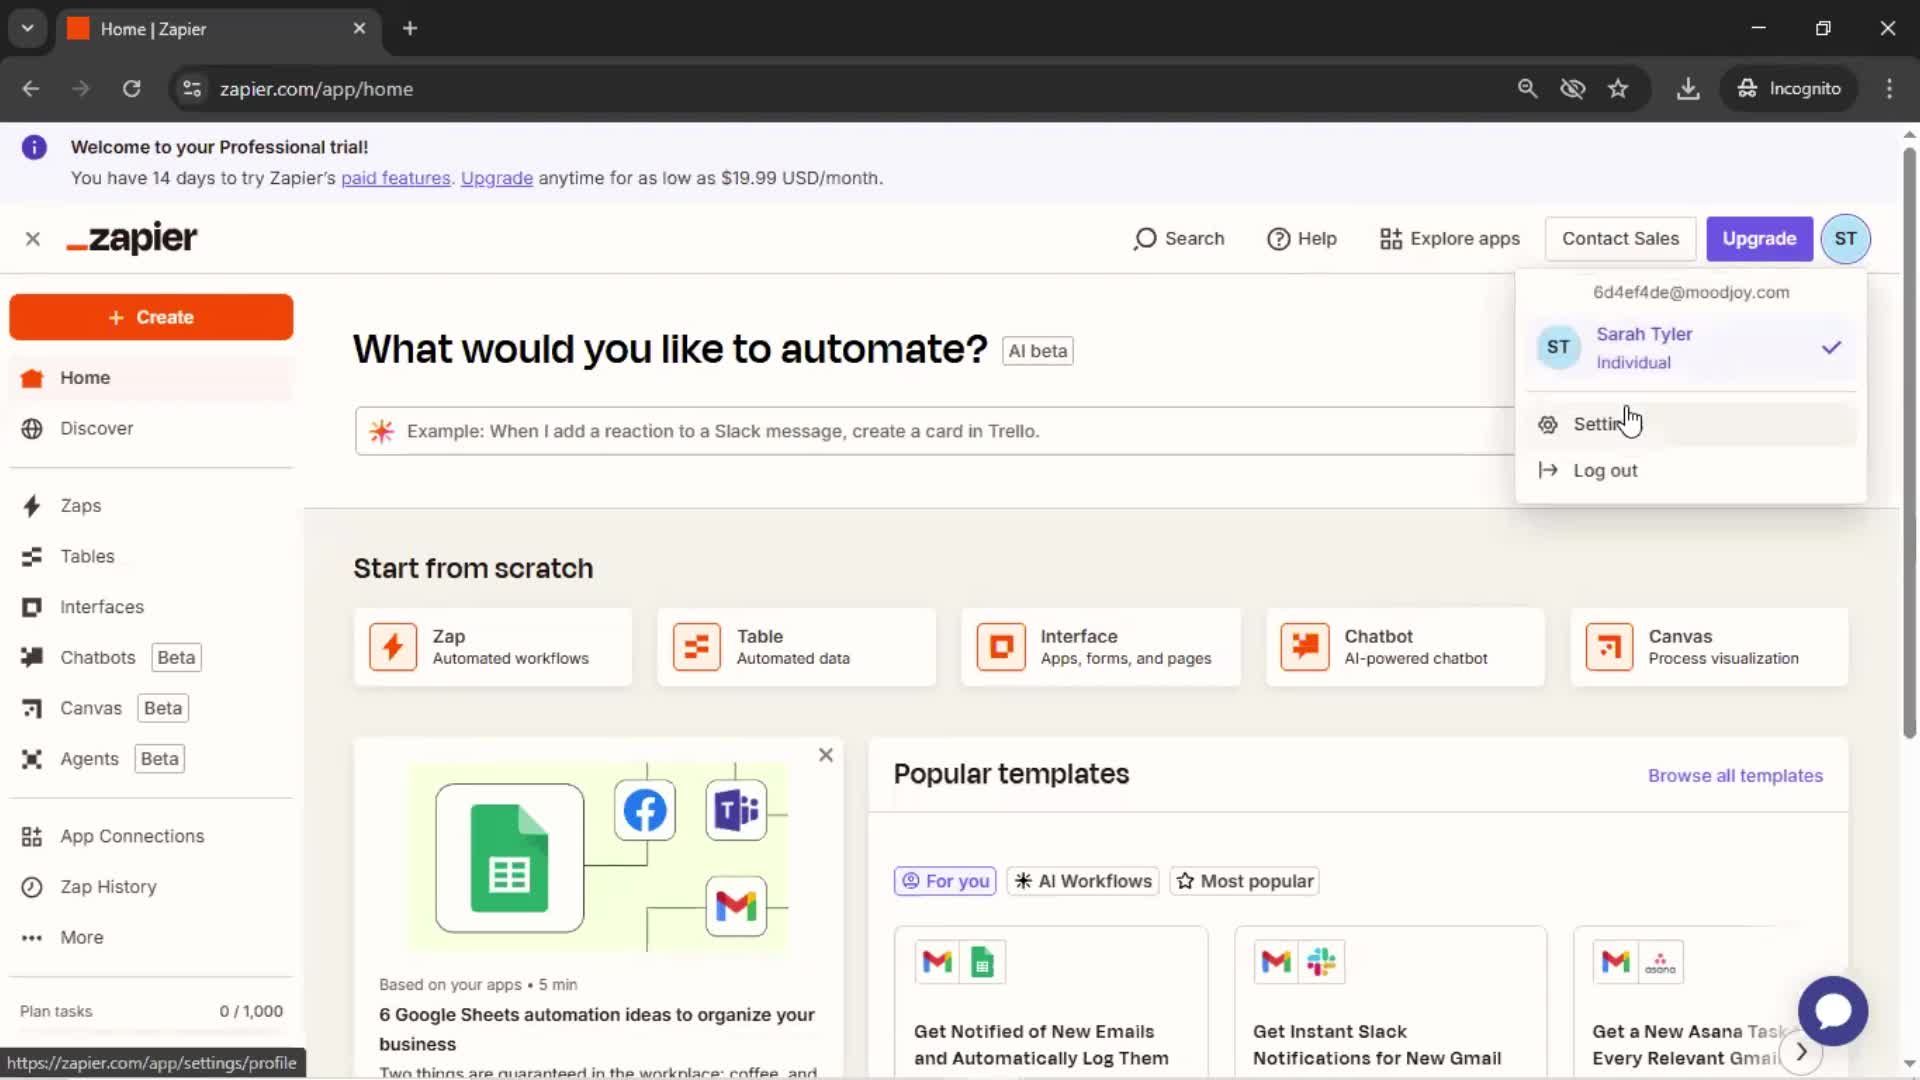Click the Upgrade link in banner
The width and height of the screenshot is (1920, 1080).
[x=497, y=178]
